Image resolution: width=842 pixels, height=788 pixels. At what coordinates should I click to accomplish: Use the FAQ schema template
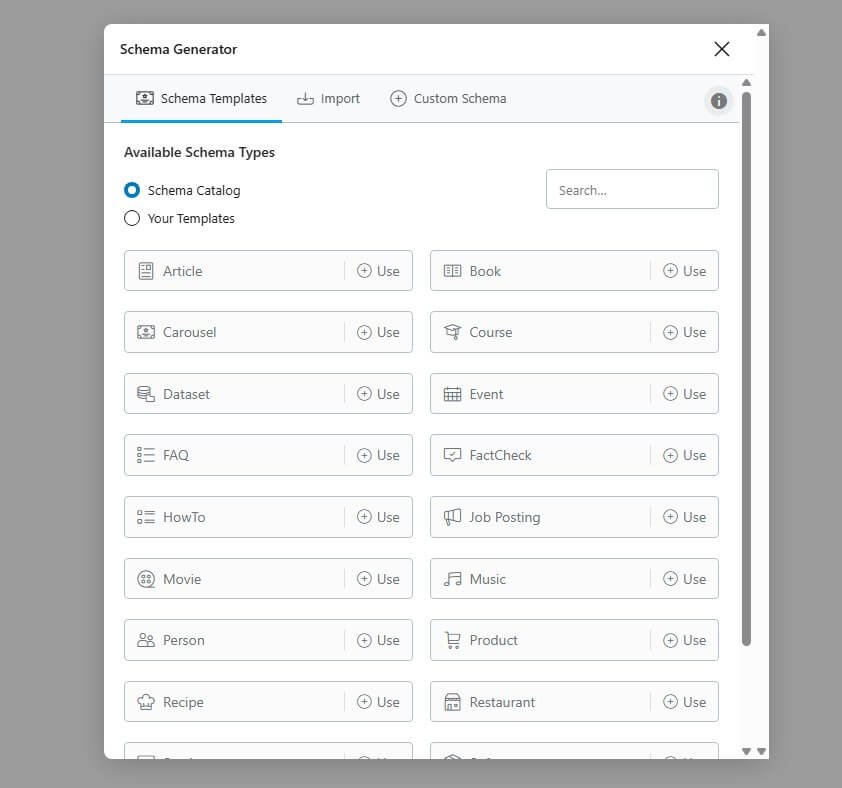378,455
